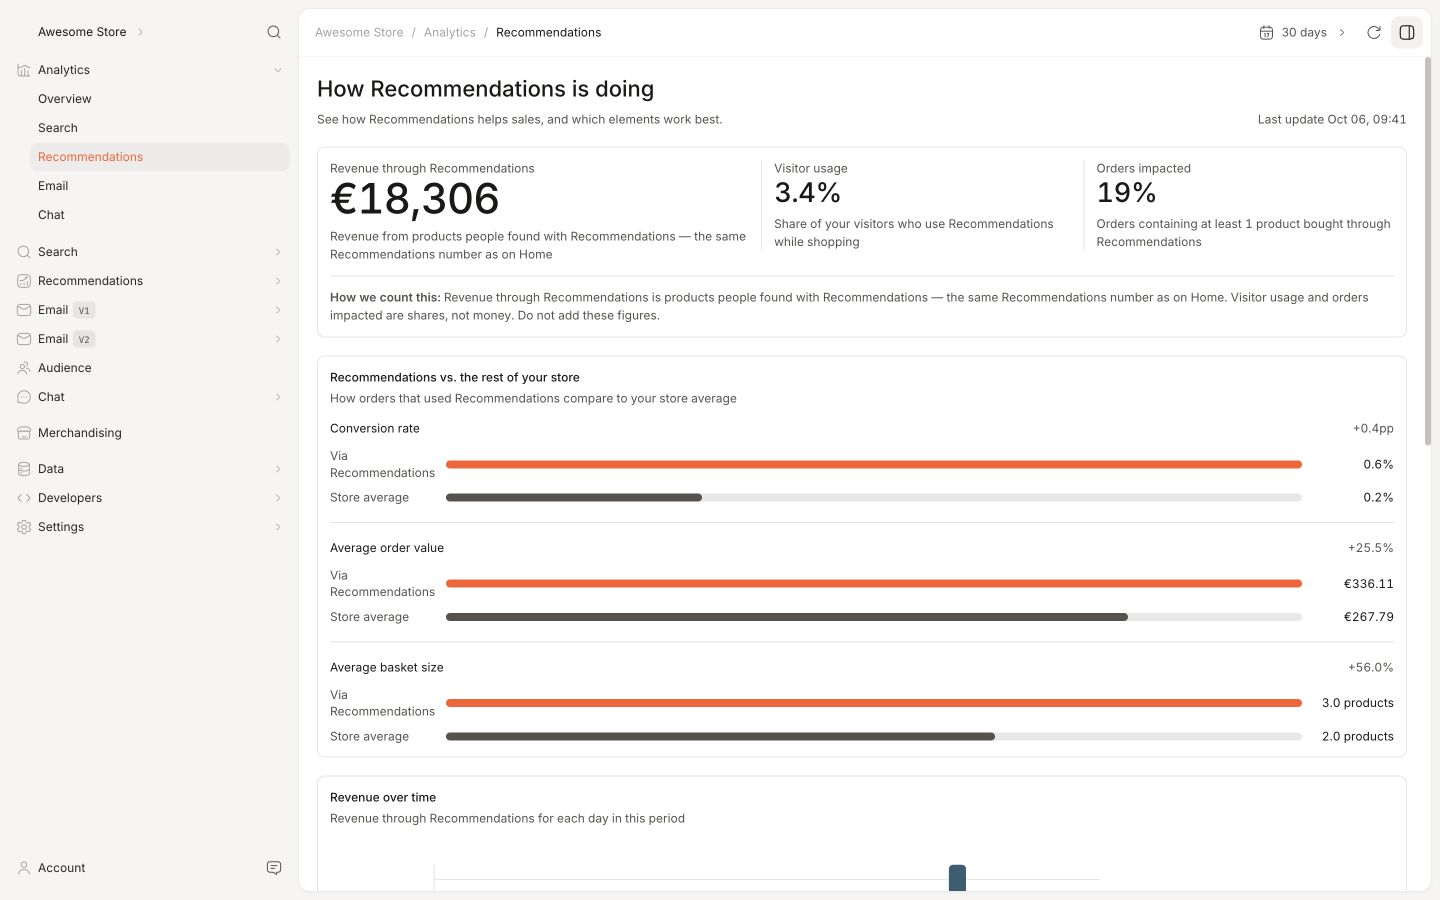Refresh the analytics data with the reload icon
The width and height of the screenshot is (1440, 900).
pyautogui.click(x=1374, y=32)
